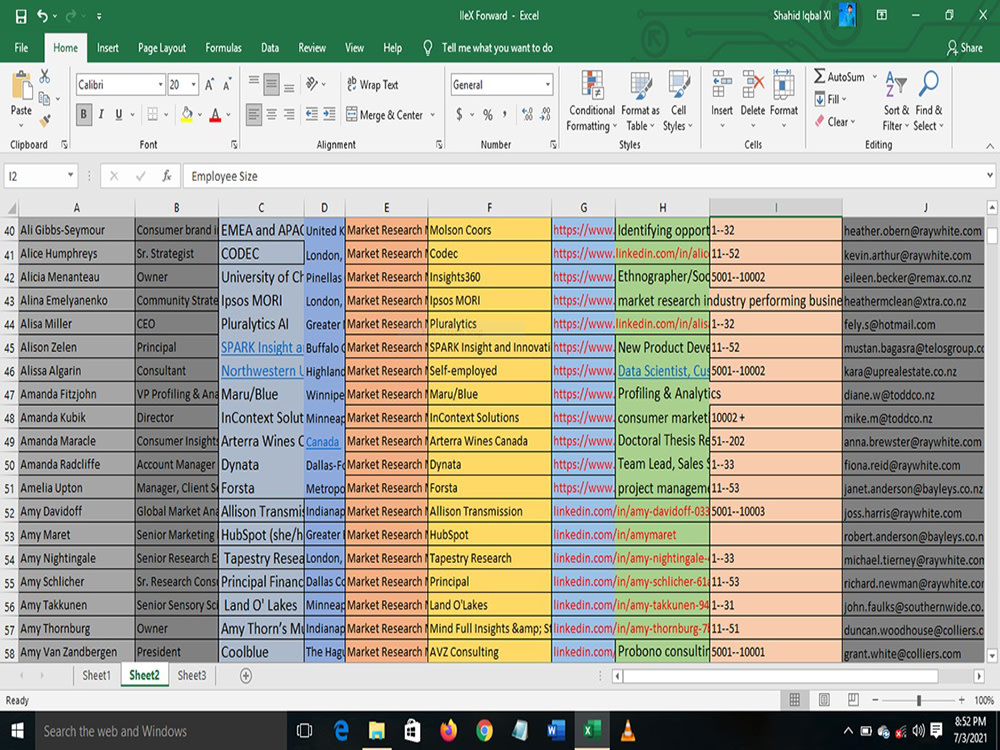Open Conditional Formatting

click(x=592, y=101)
